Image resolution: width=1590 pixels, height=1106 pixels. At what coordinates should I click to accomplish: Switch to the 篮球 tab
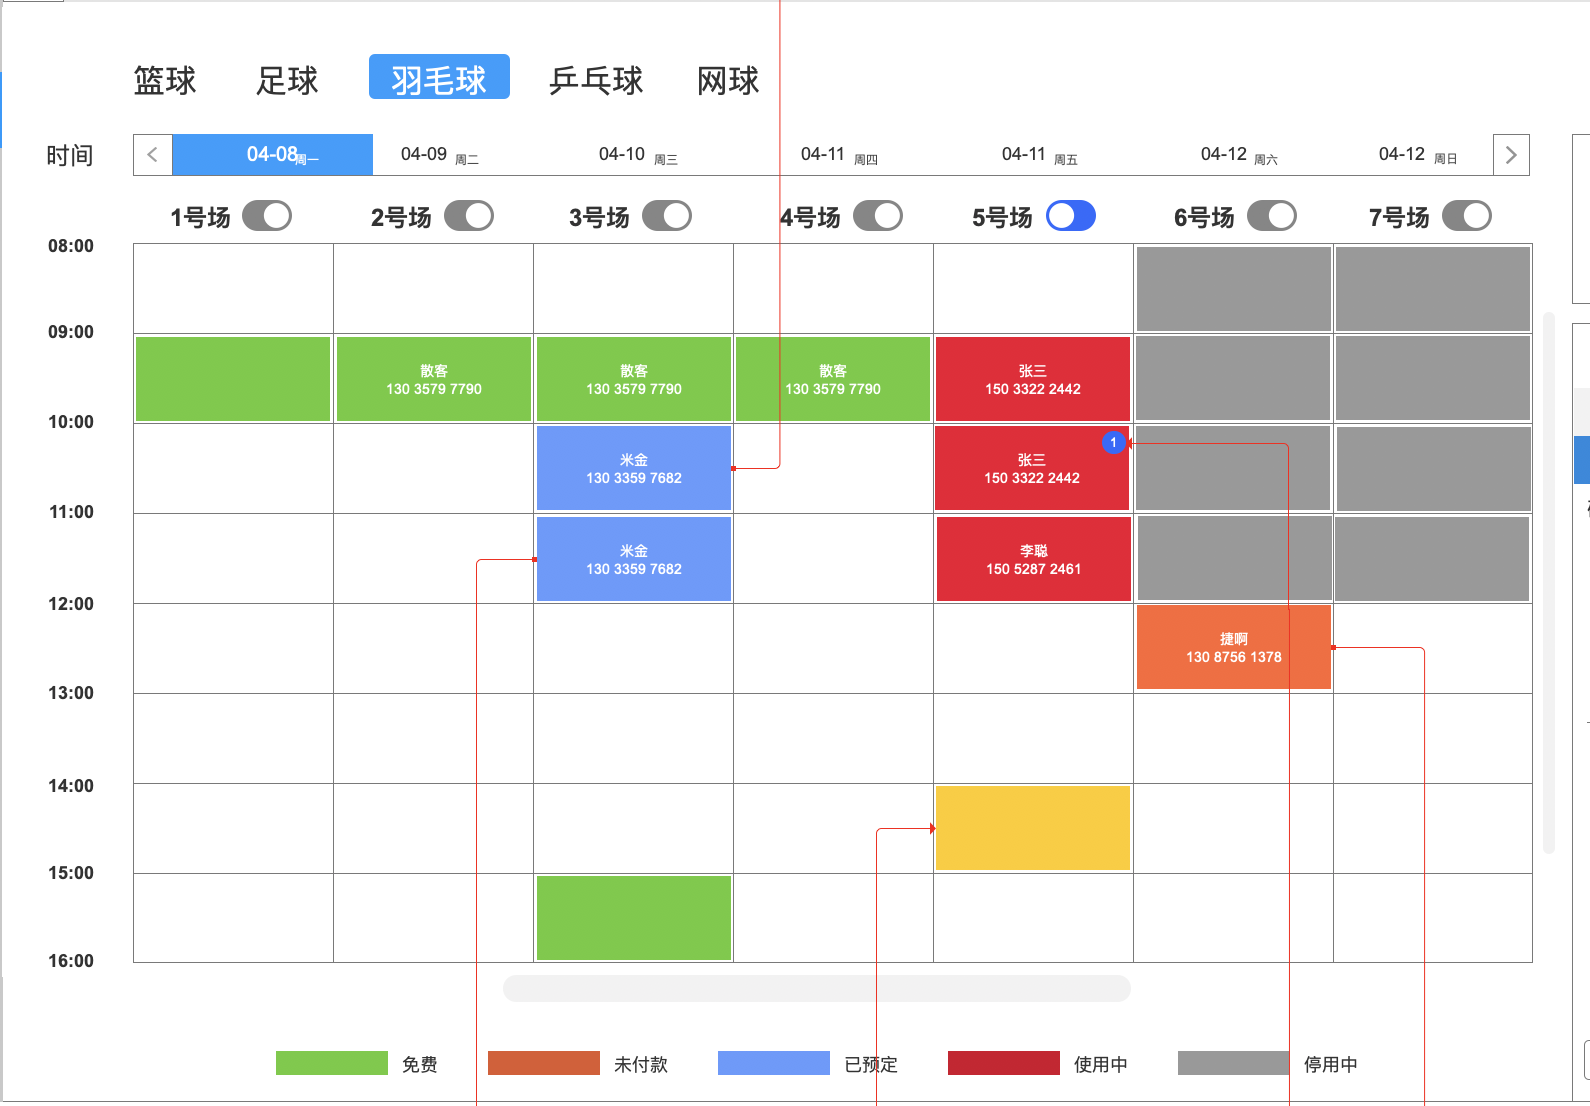[165, 80]
